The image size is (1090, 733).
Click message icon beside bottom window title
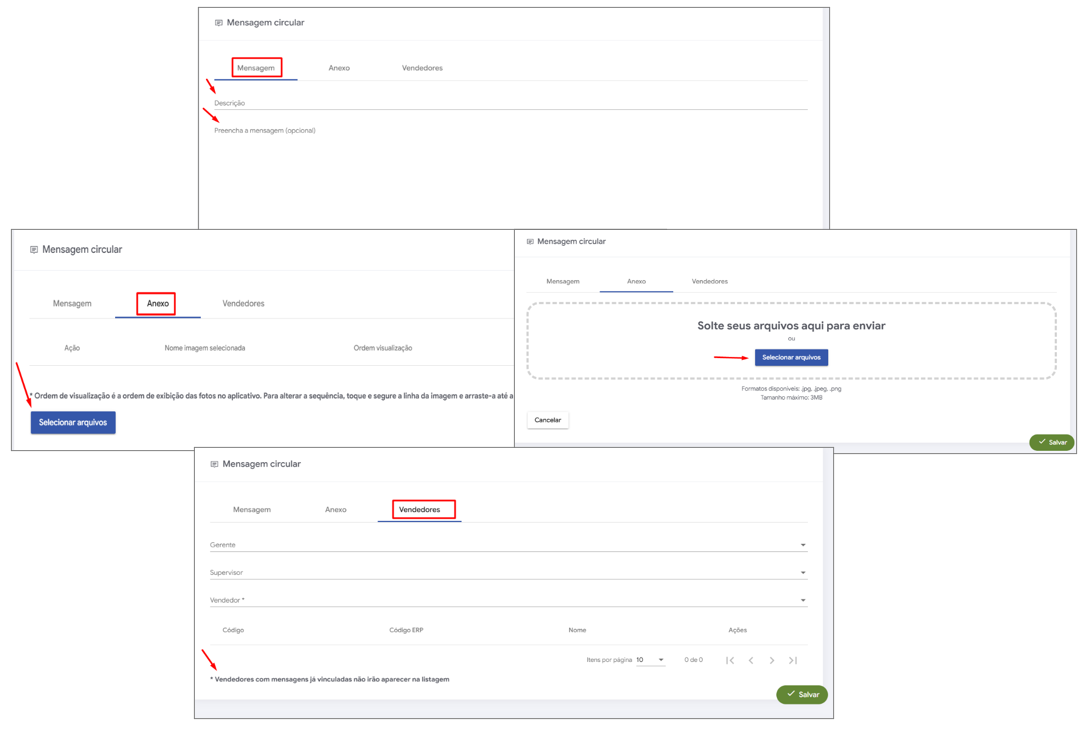click(x=214, y=465)
